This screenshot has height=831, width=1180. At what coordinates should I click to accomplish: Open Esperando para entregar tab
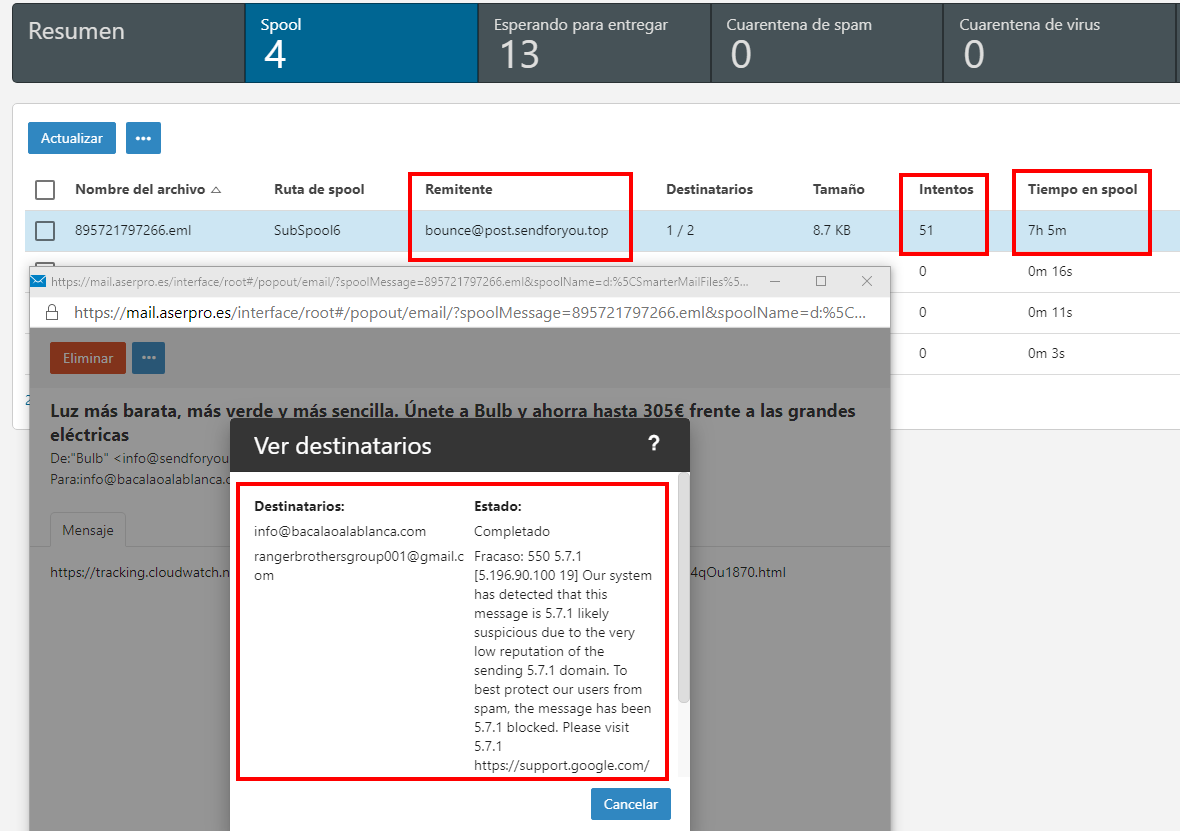[x=594, y=43]
